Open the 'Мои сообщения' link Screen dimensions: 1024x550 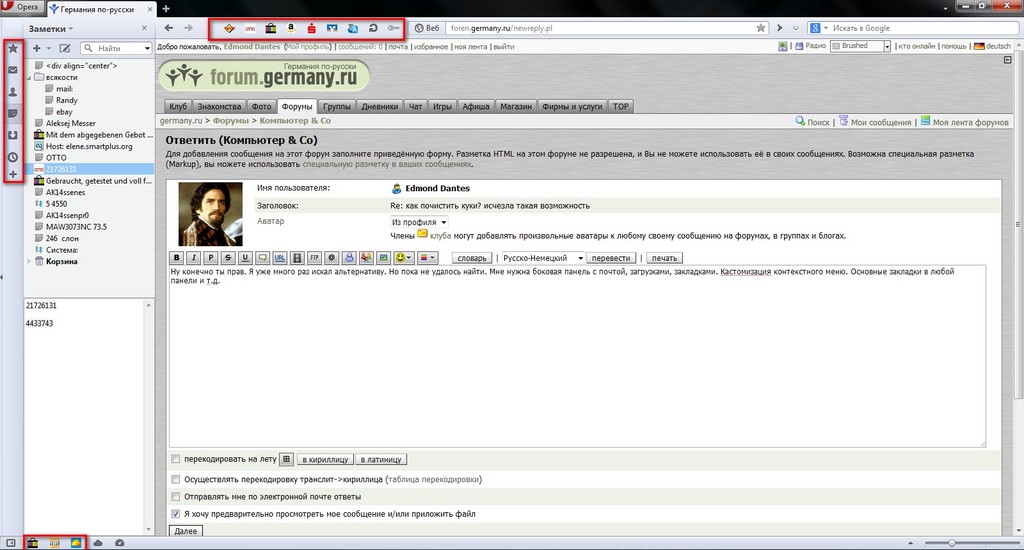[x=880, y=122]
